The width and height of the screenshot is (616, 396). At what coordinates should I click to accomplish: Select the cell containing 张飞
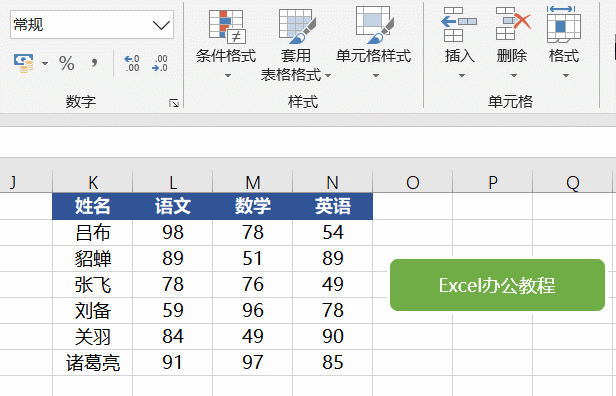coord(93,284)
